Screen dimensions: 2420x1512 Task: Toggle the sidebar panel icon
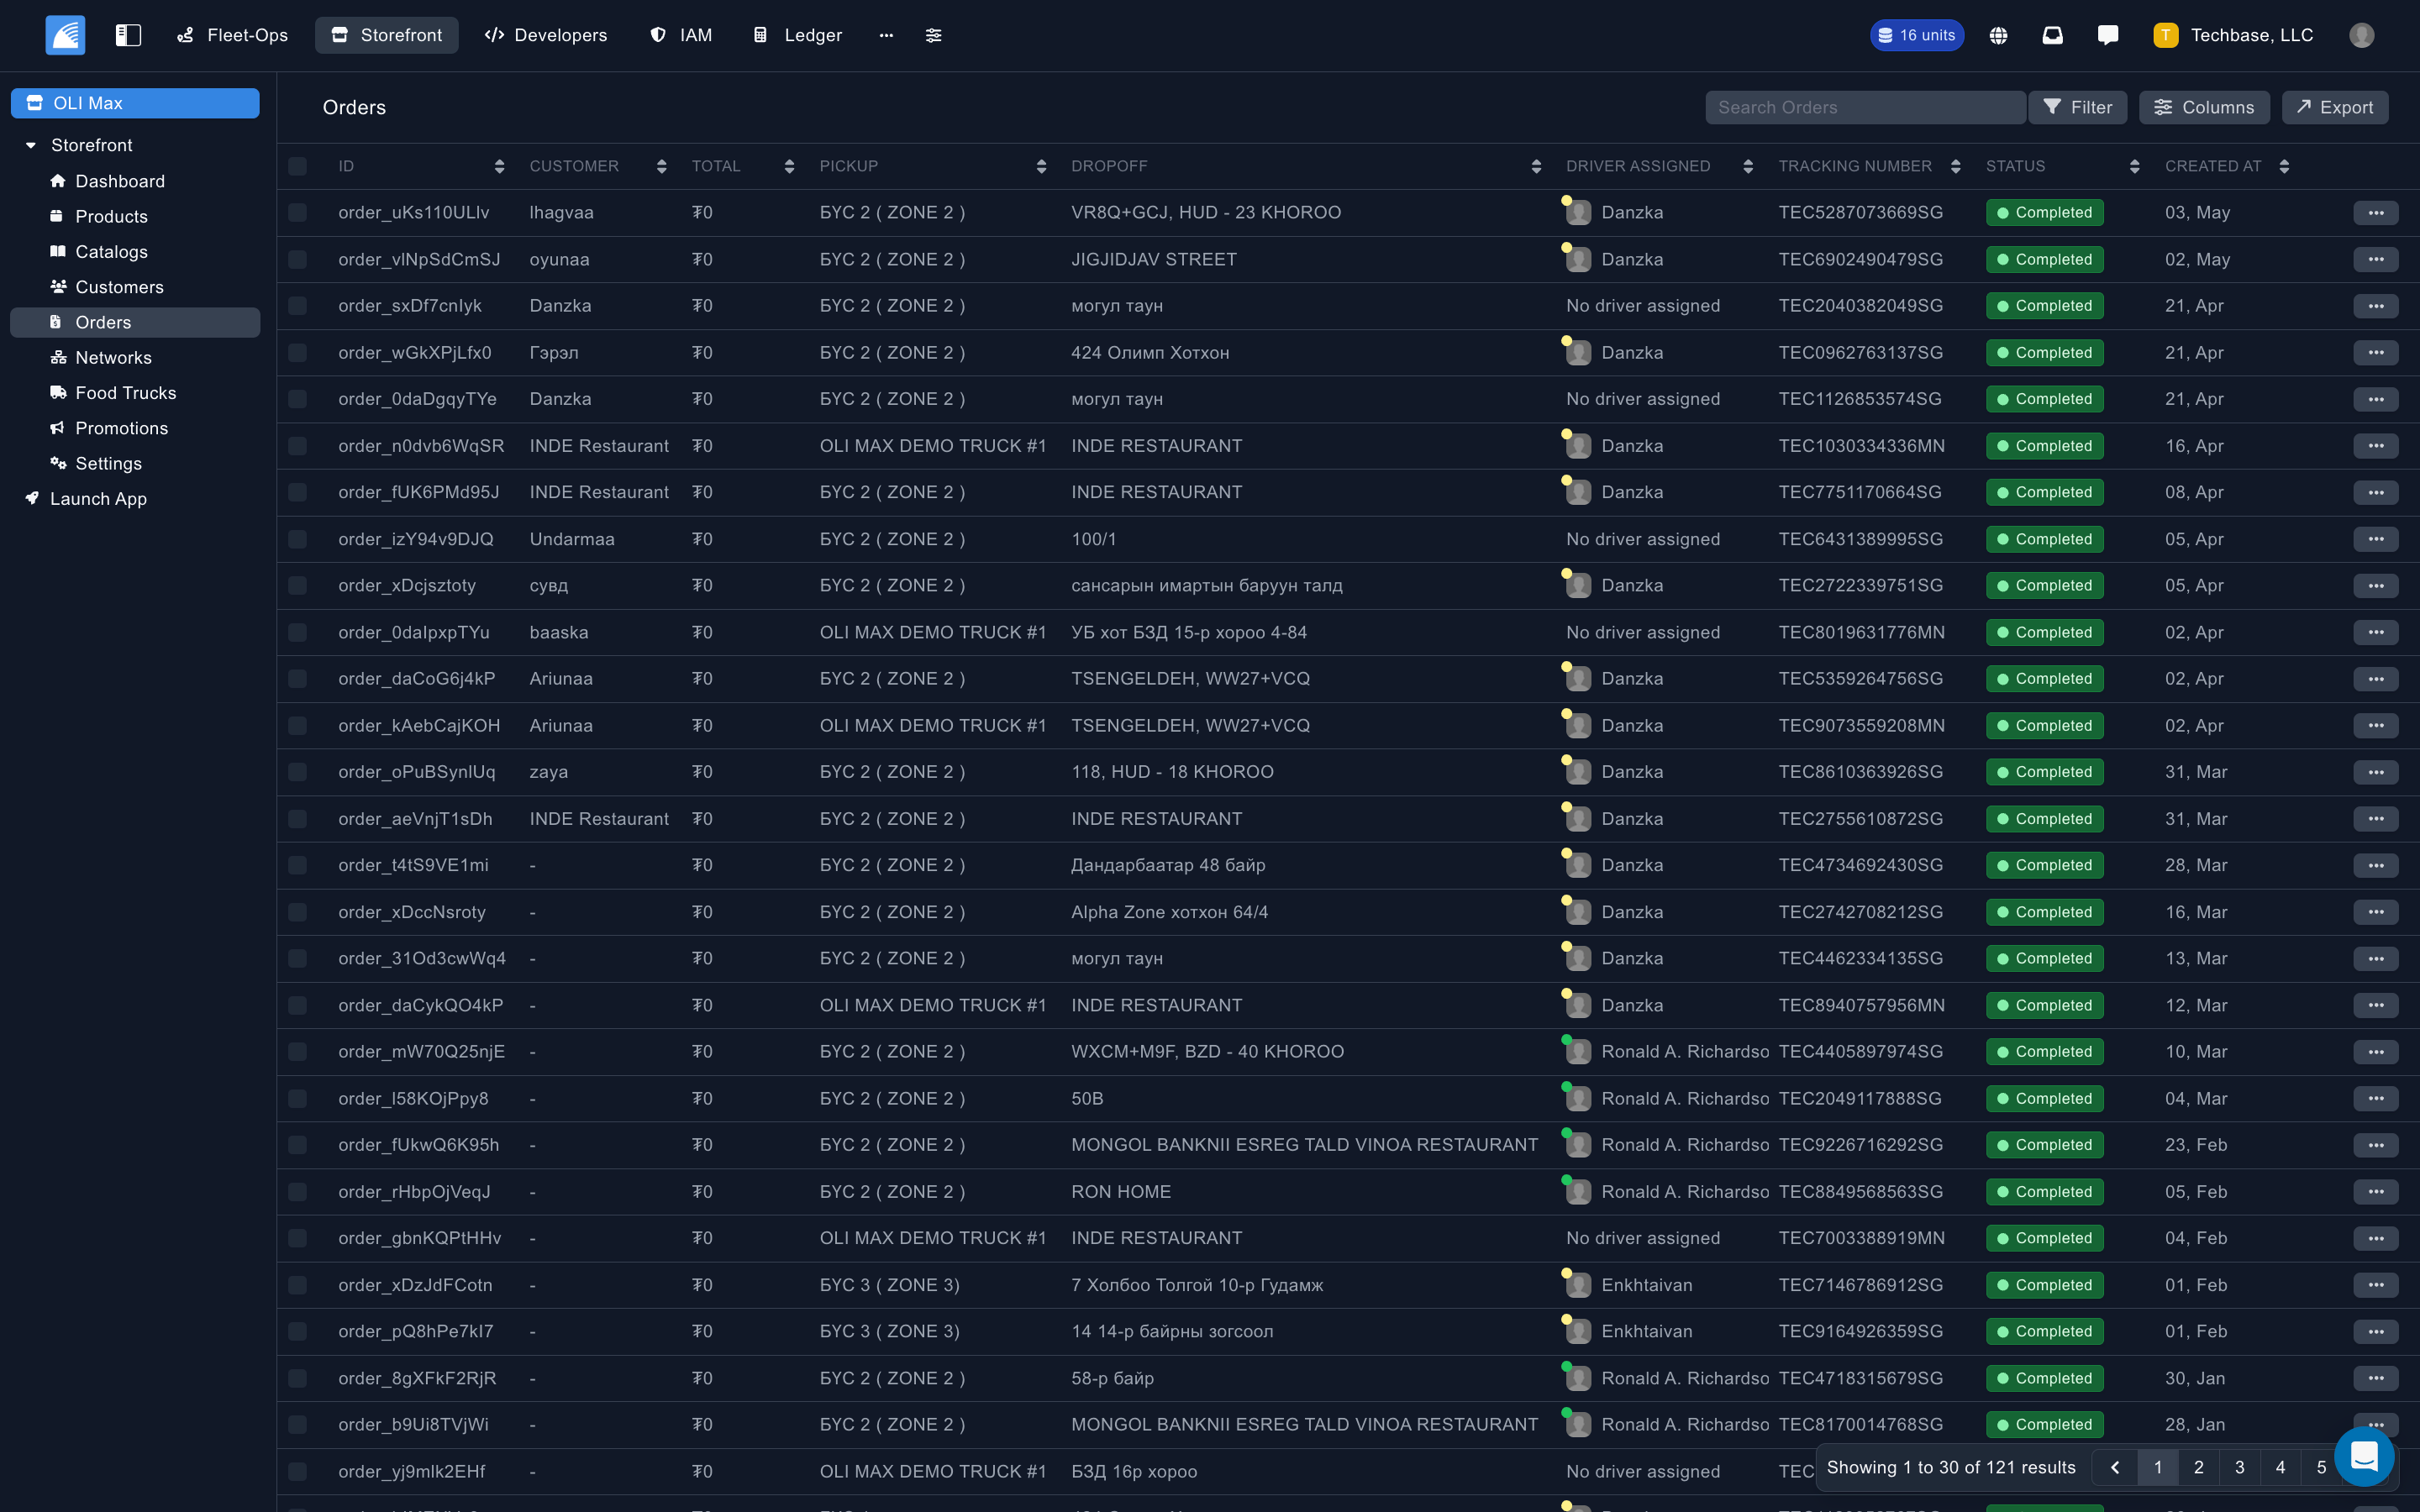128,35
